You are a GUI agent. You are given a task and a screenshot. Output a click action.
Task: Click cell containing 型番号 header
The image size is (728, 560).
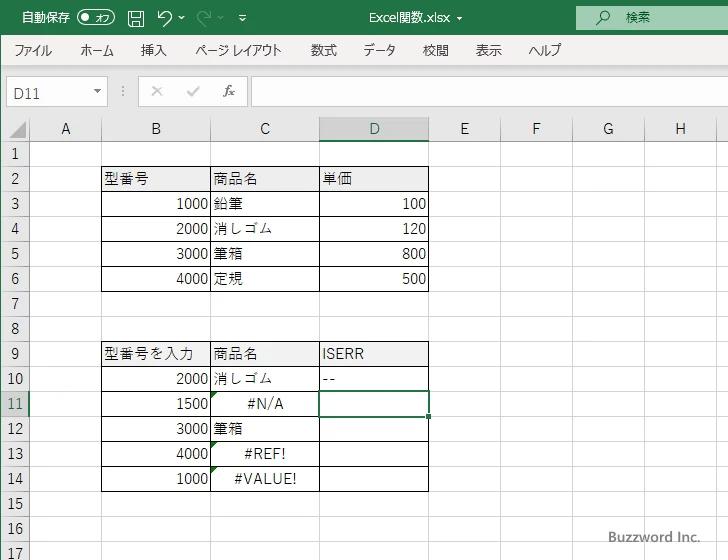click(x=156, y=179)
